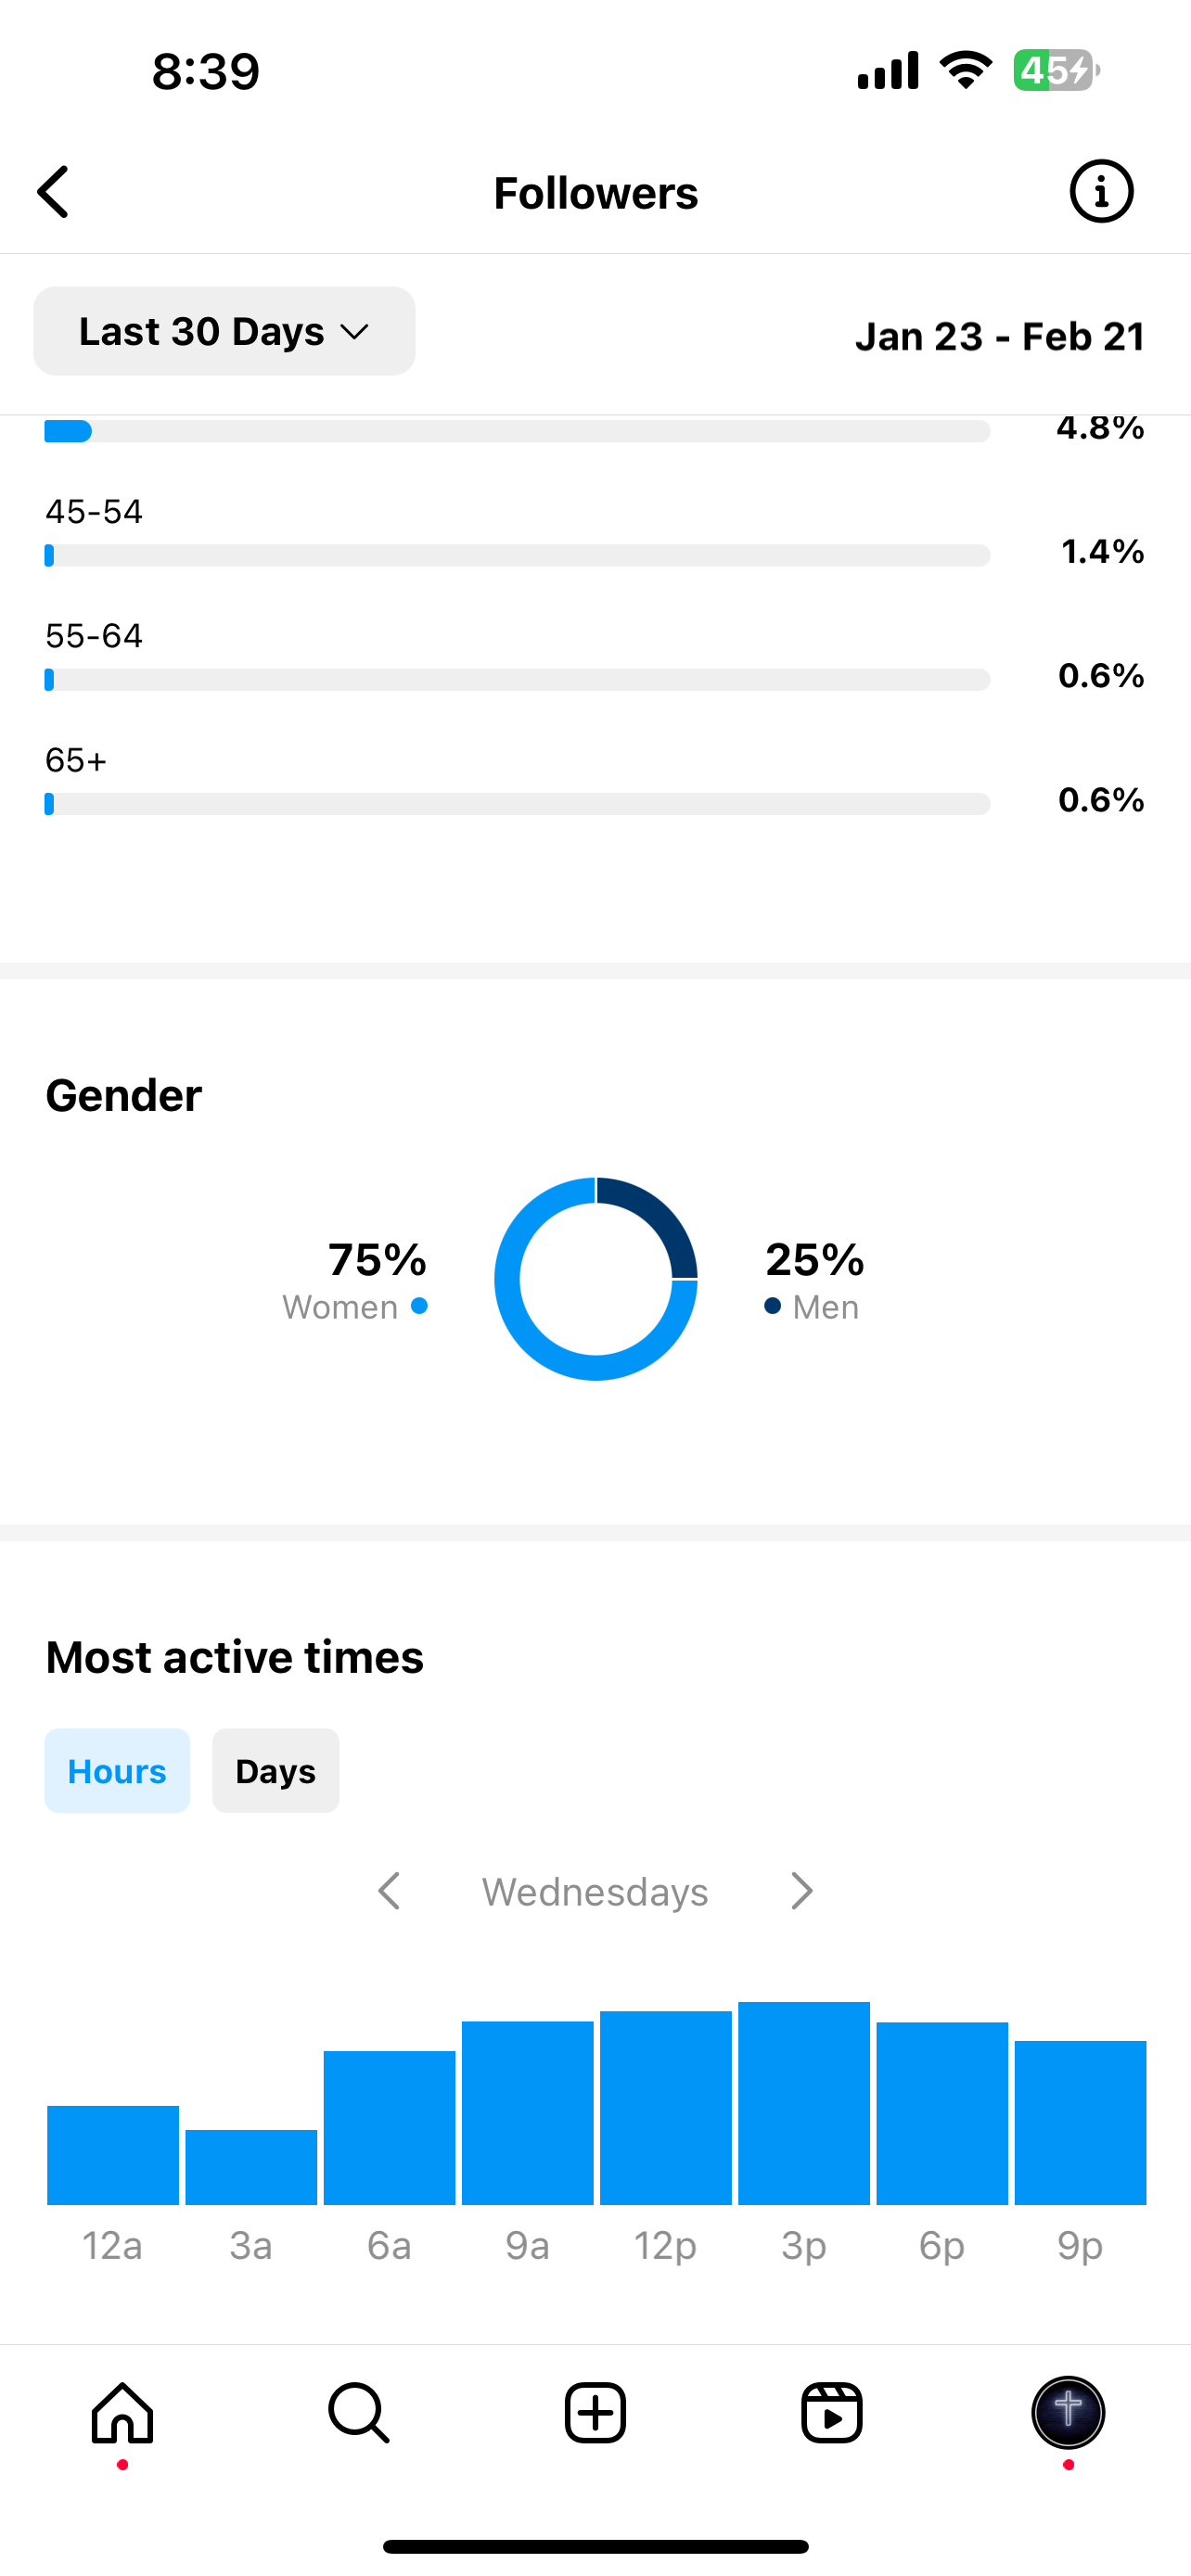1191x2576 pixels.
Task: Tap the gender donut chart
Action: point(596,1279)
